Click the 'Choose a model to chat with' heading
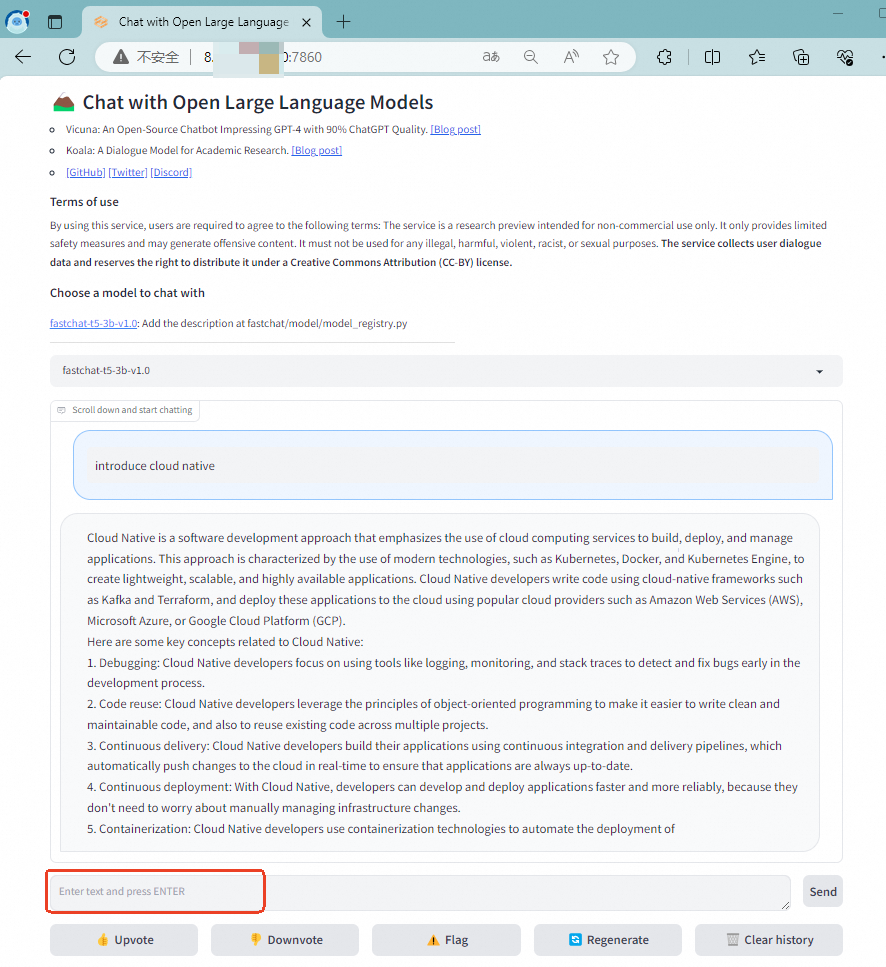Viewport: 886px width, 967px height. pyautogui.click(x=127, y=293)
